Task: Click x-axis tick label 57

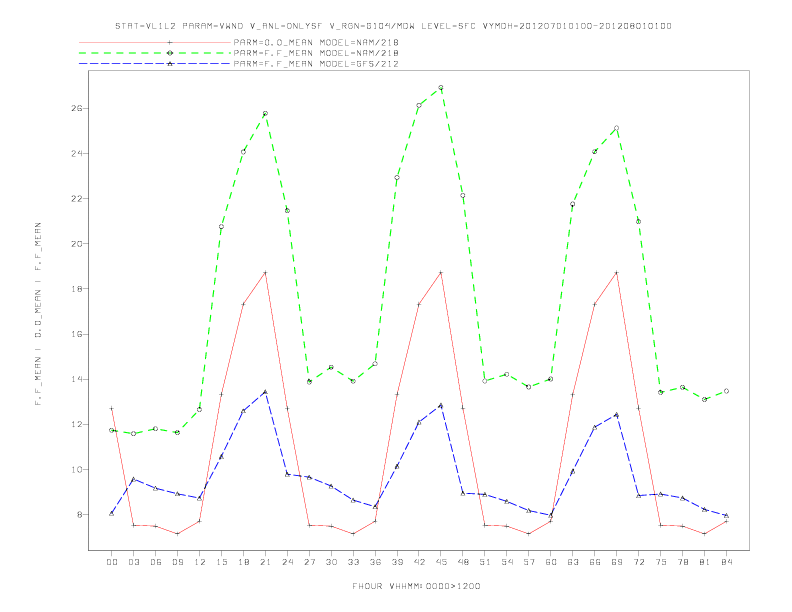Action: click(529, 562)
